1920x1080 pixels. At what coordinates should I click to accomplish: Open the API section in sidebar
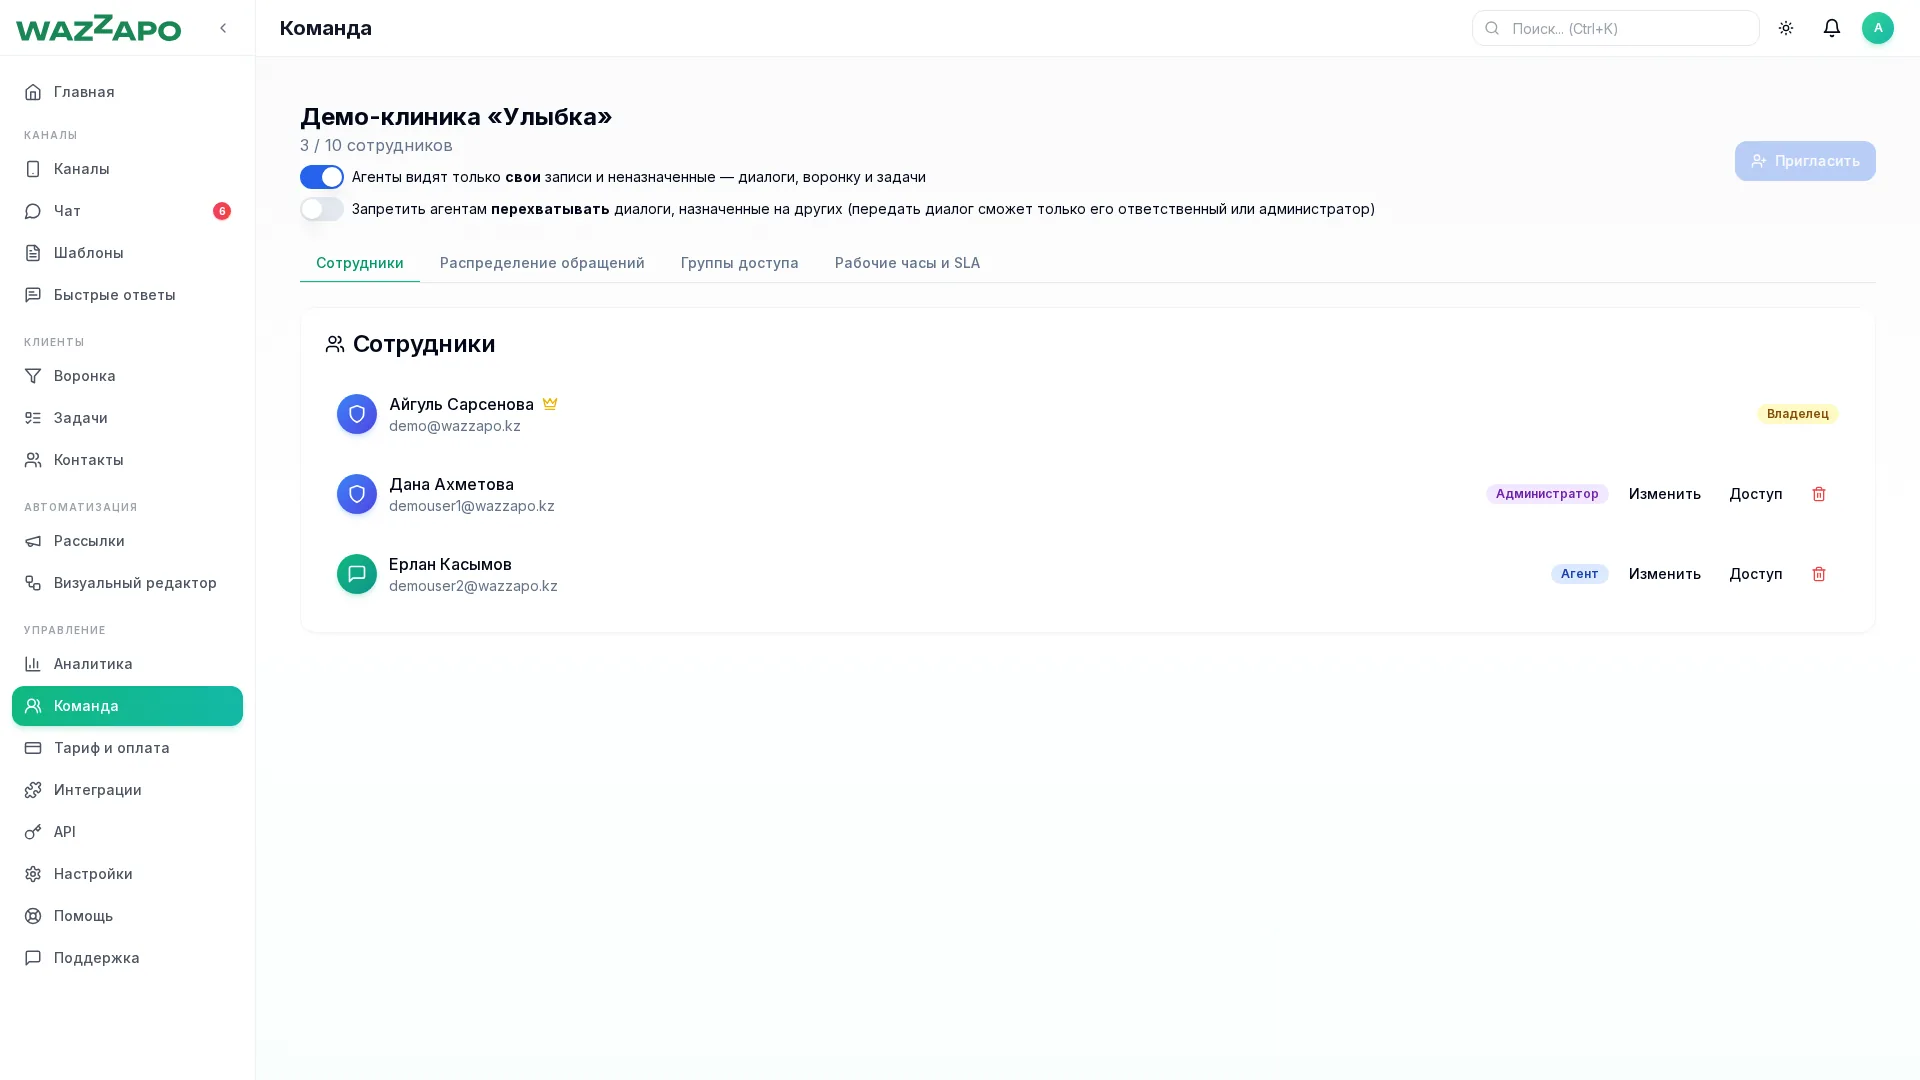click(x=127, y=832)
